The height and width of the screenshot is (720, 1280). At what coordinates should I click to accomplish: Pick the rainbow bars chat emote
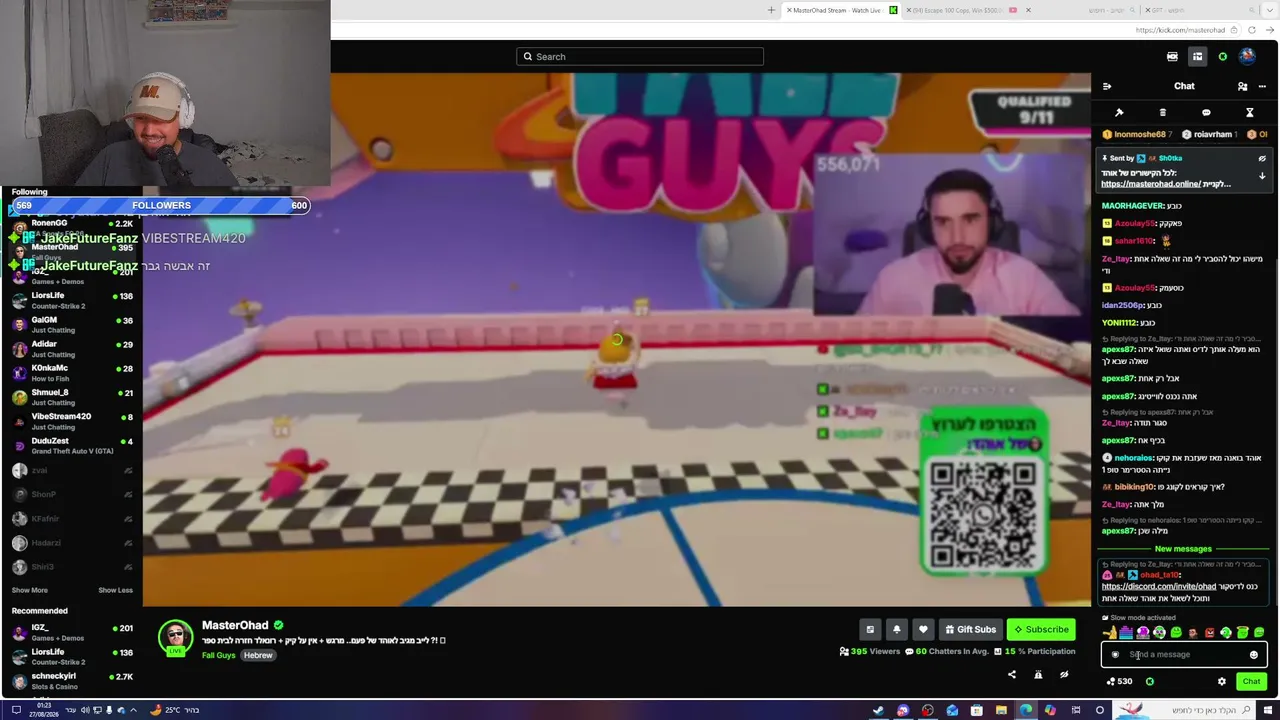pos(1126,633)
